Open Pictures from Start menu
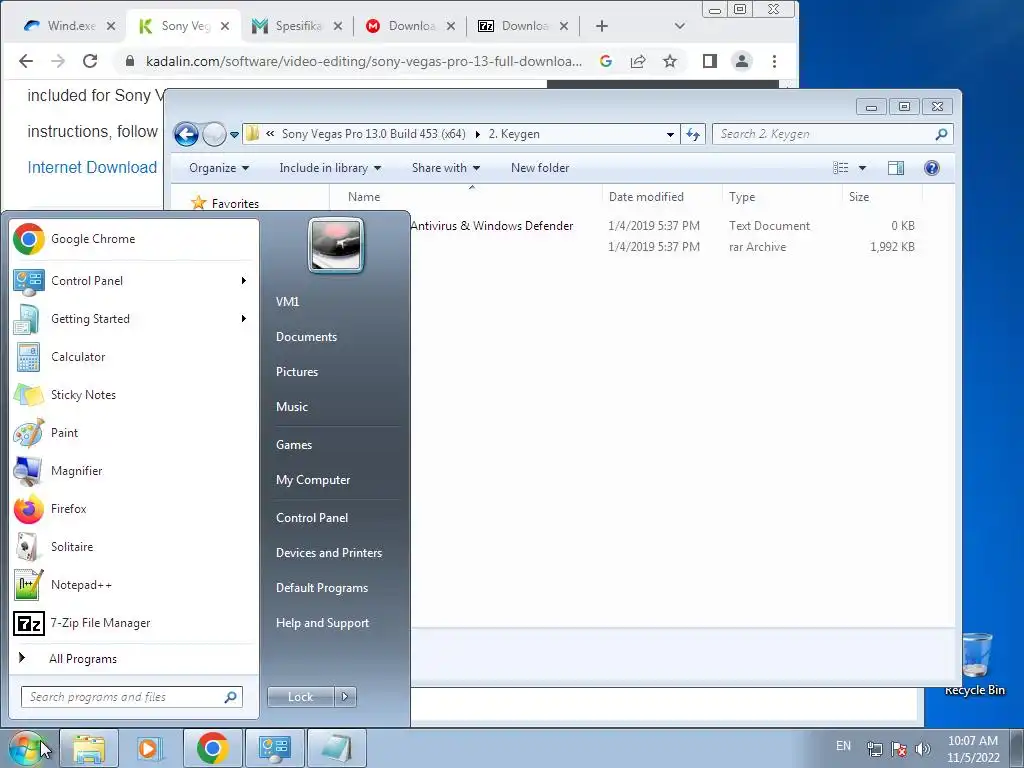Viewport: 1024px width, 768px height. (297, 372)
